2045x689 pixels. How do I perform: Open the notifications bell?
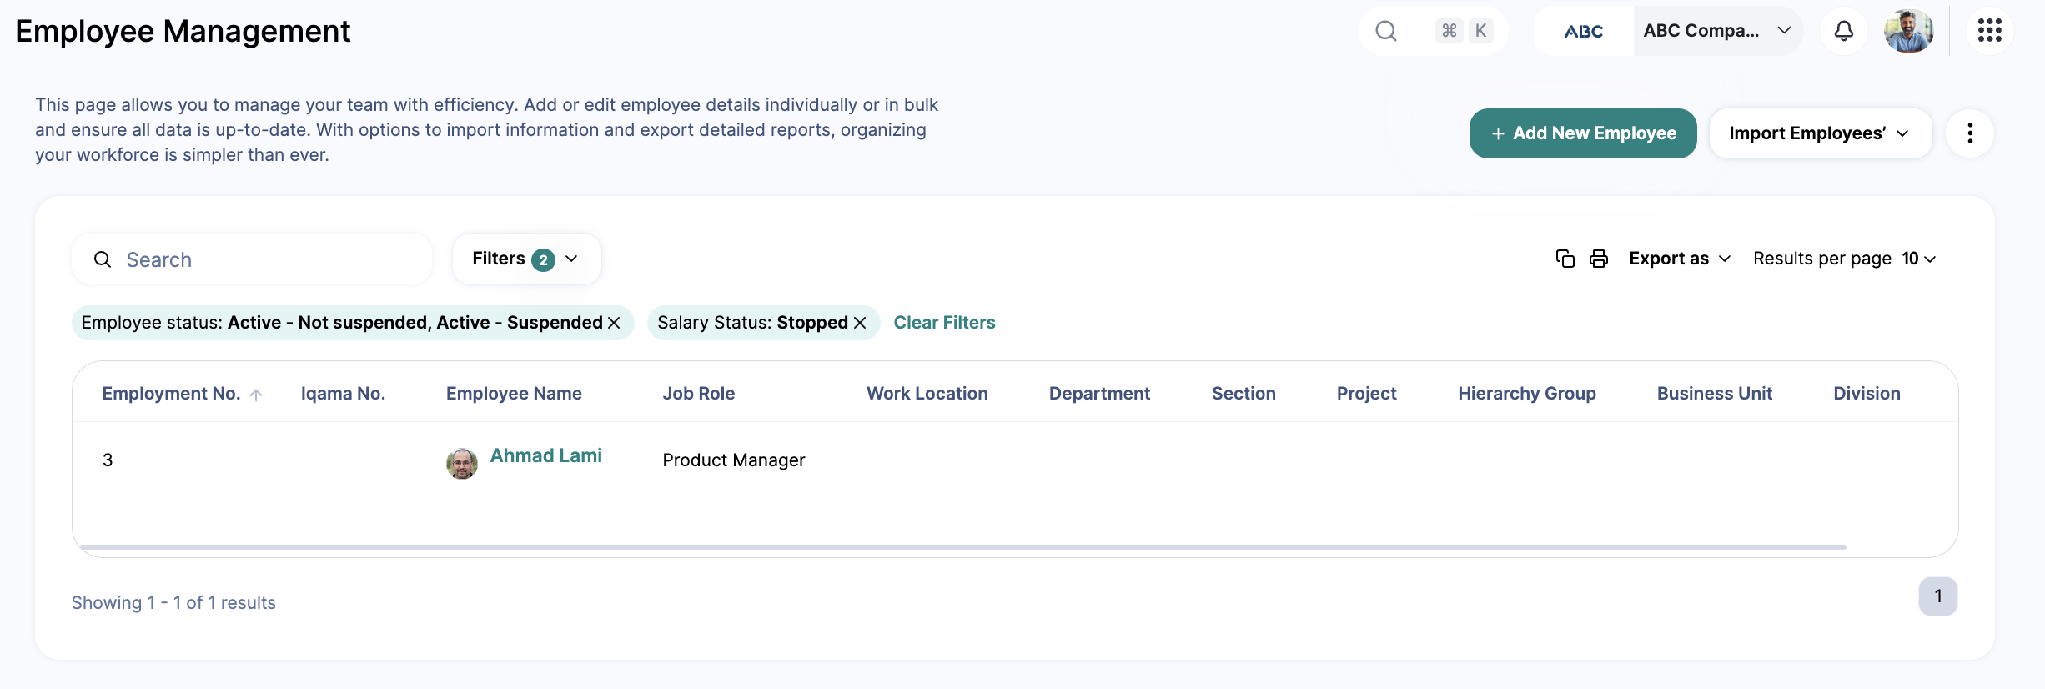tap(1843, 31)
